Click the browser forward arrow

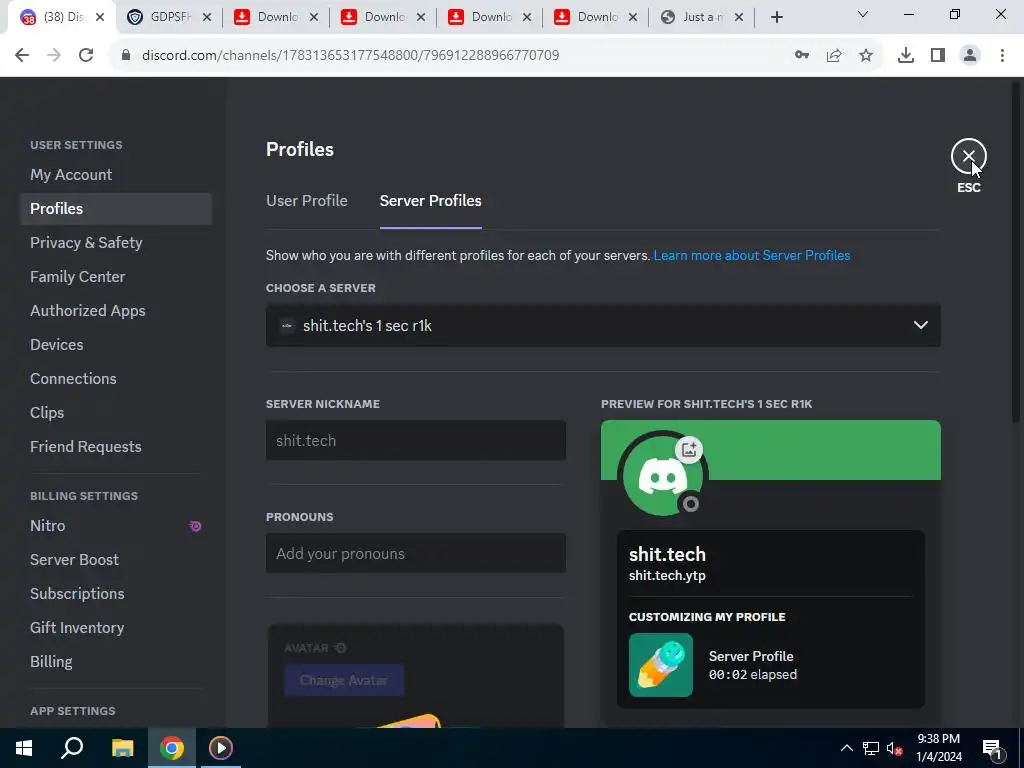(x=54, y=55)
